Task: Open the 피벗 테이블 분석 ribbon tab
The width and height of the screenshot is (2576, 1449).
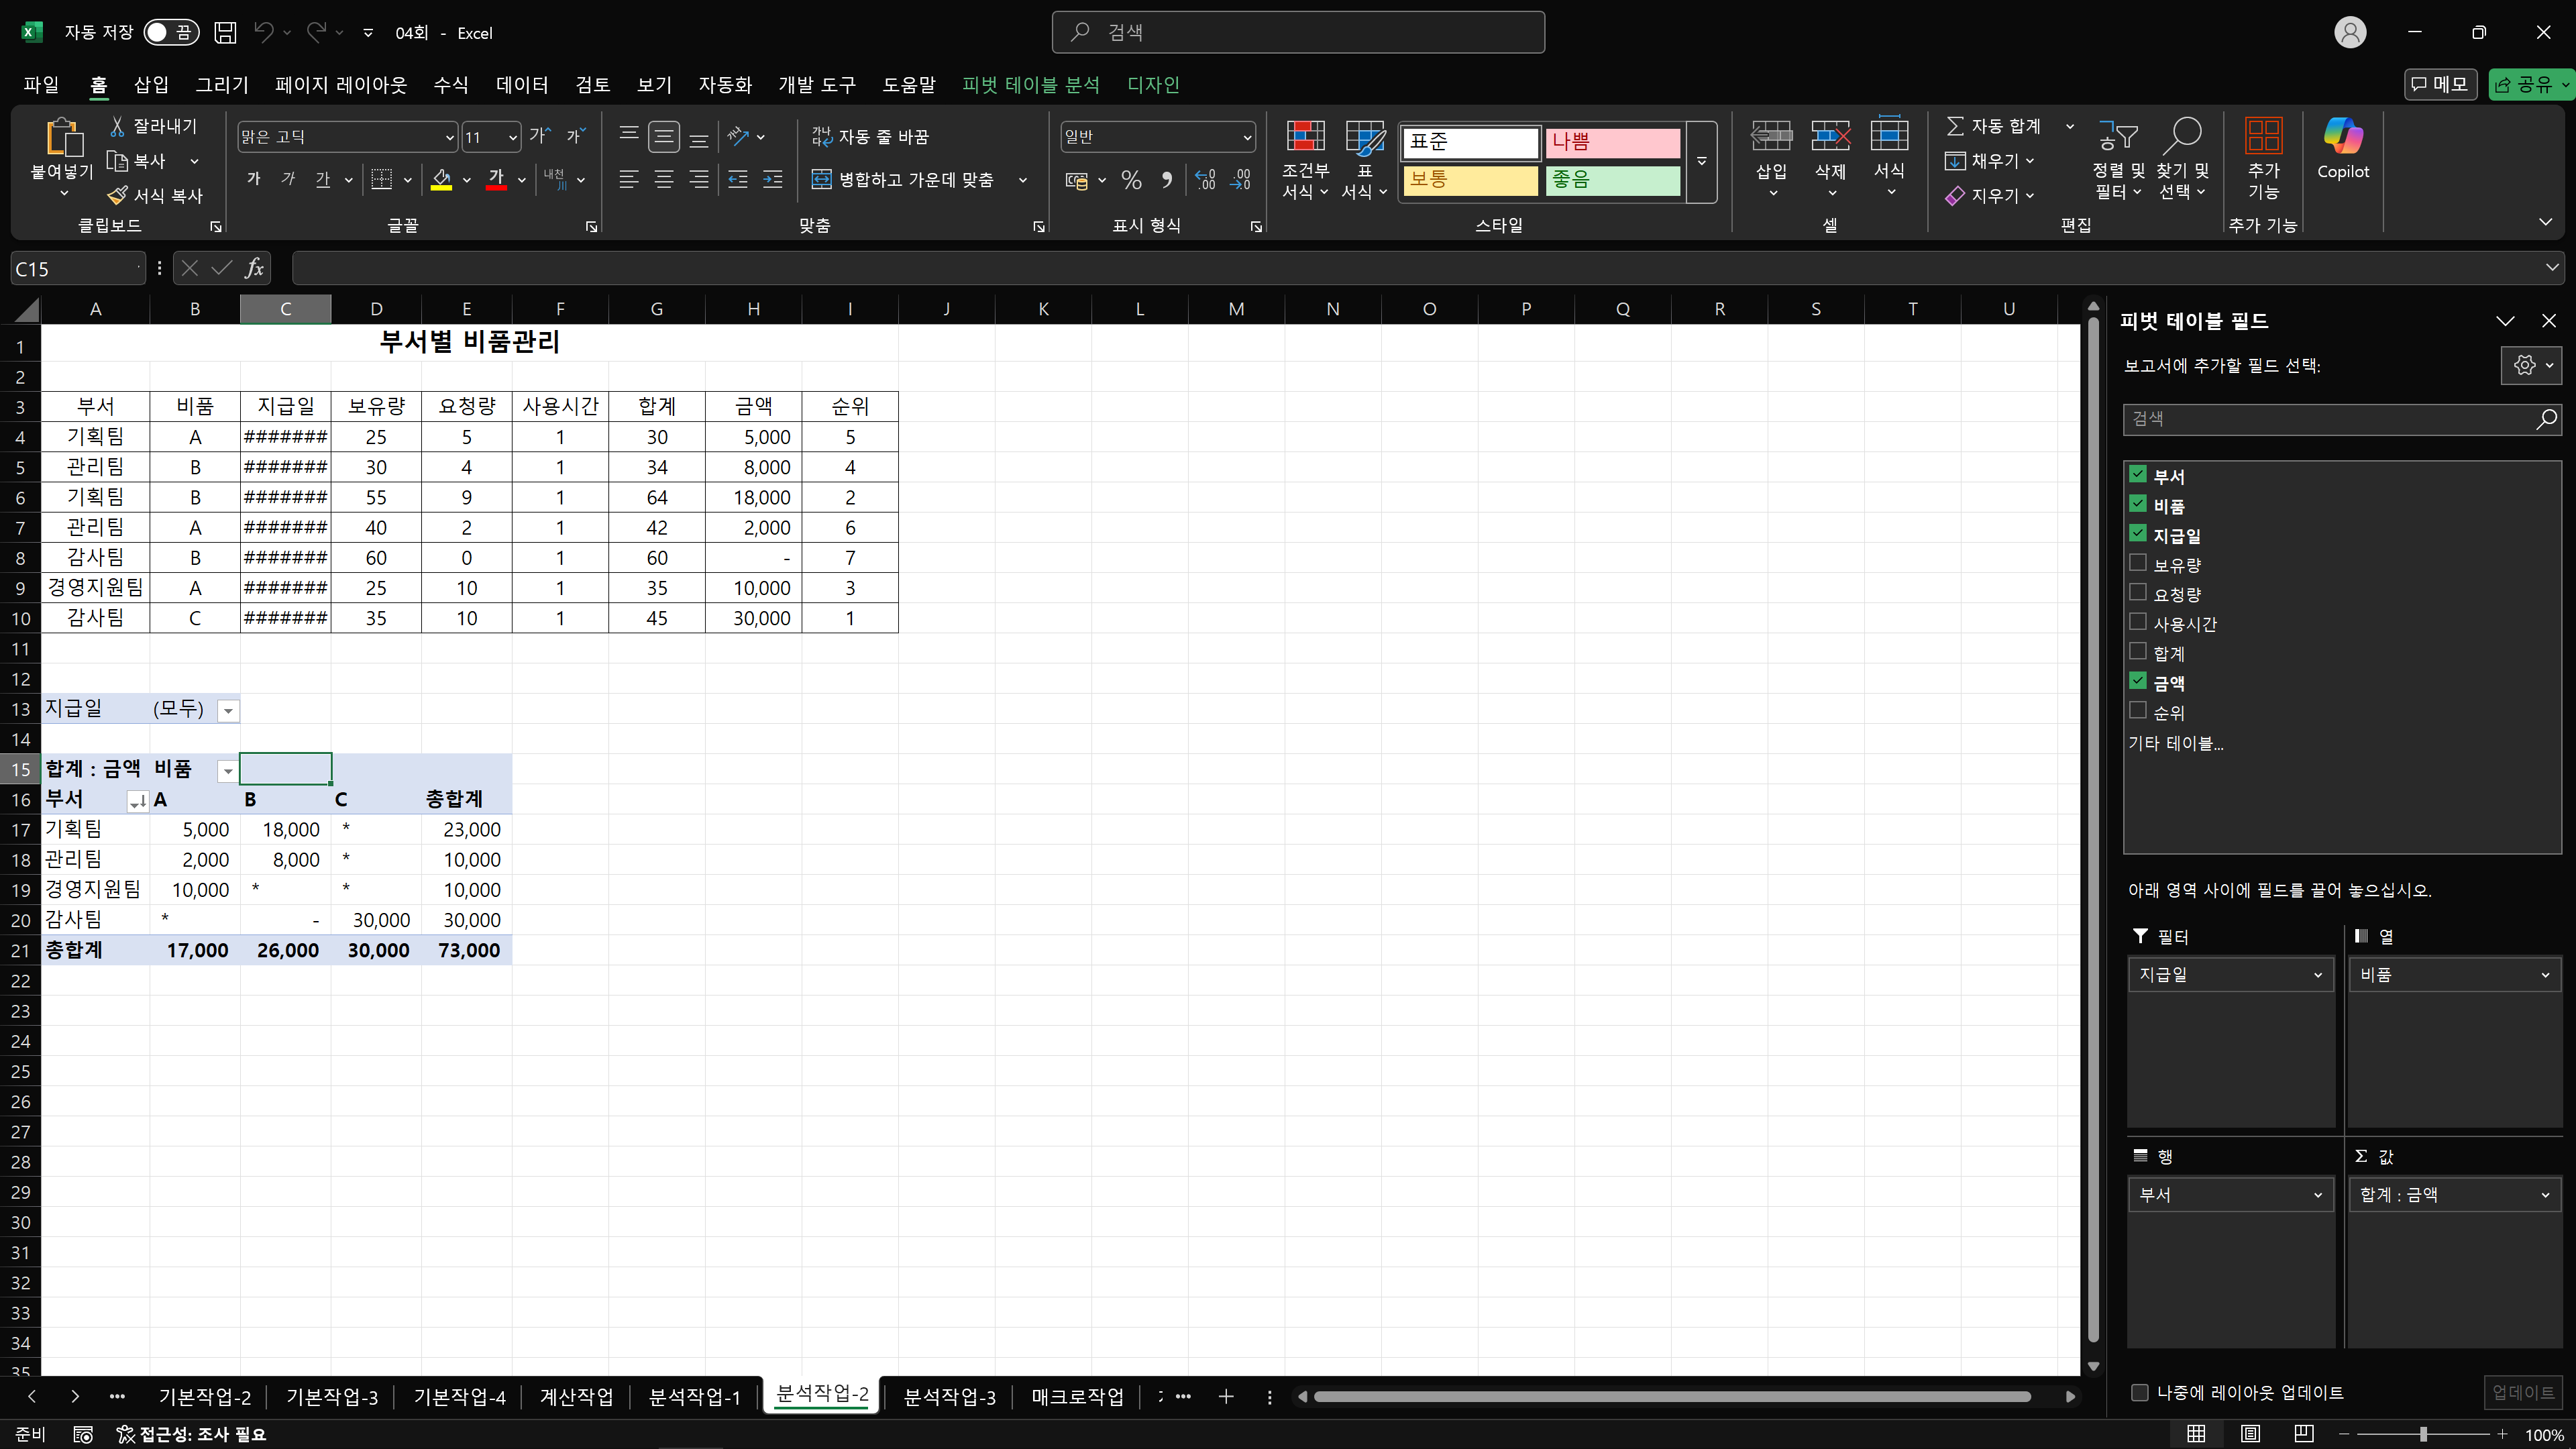Action: click(x=1030, y=85)
